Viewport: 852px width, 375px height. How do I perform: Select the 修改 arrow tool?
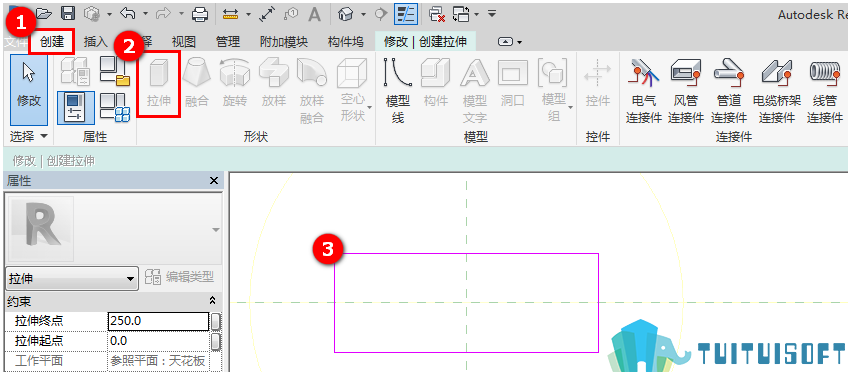pyautogui.click(x=29, y=90)
